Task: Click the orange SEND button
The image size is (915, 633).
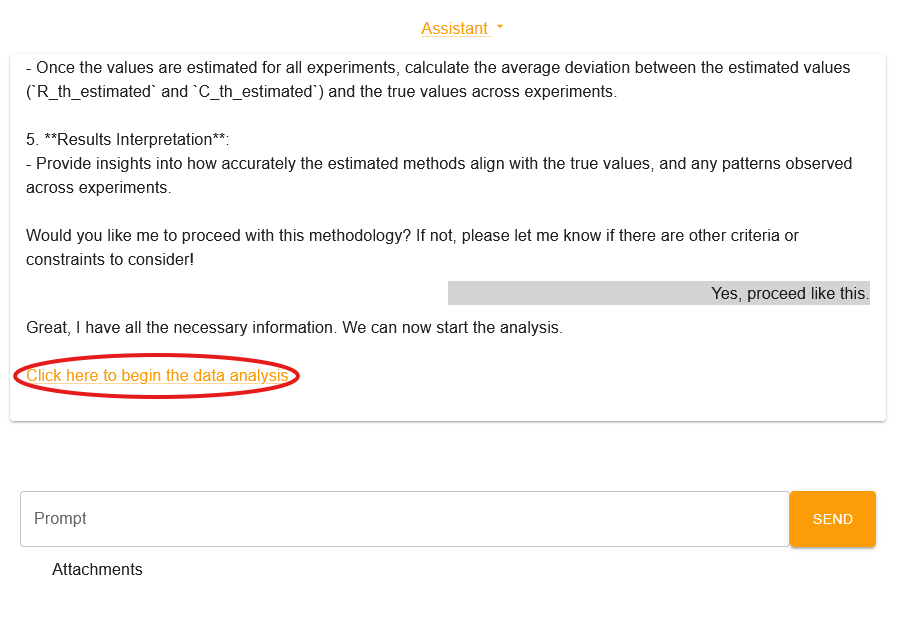Action: (832, 519)
